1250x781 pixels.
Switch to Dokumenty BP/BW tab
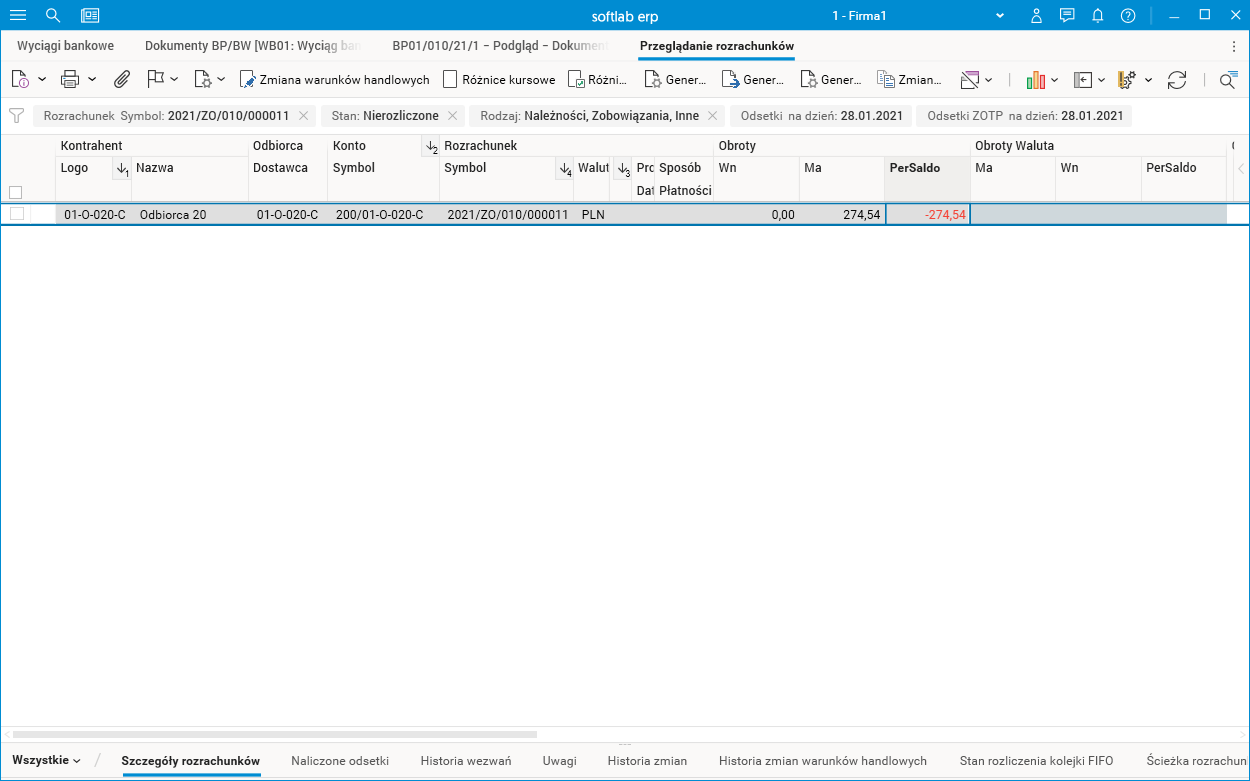[x=253, y=46]
